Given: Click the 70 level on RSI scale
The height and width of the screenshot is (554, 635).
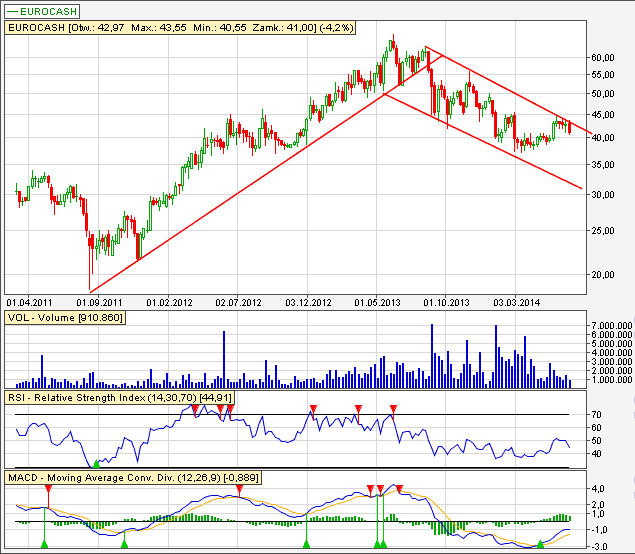Looking at the screenshot, I should pos(594,414).
